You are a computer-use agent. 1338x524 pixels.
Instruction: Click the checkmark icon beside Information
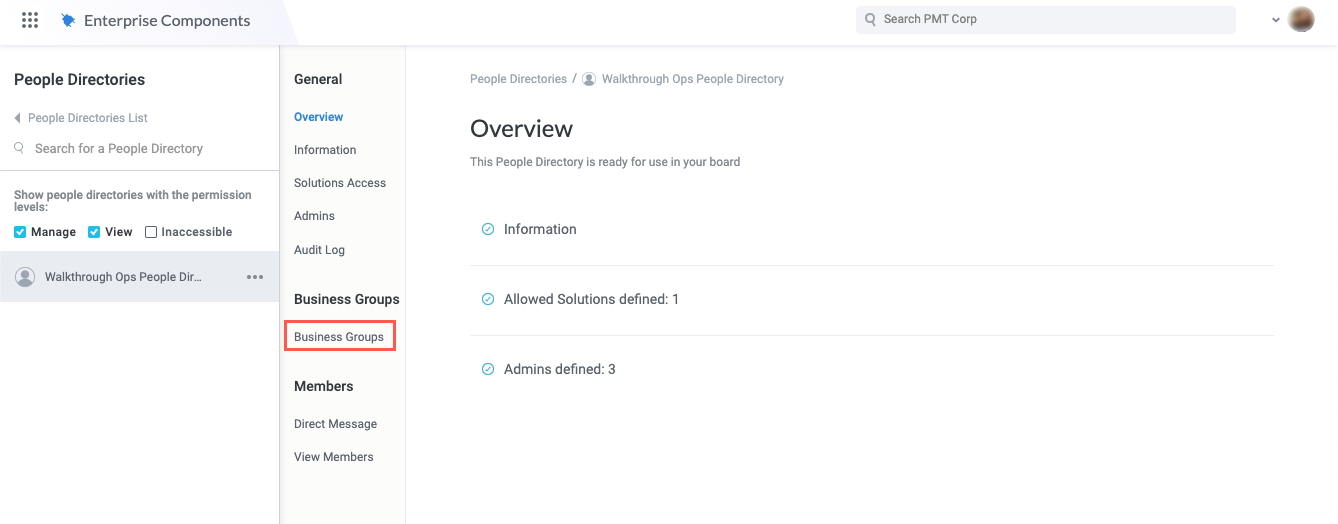488,229
